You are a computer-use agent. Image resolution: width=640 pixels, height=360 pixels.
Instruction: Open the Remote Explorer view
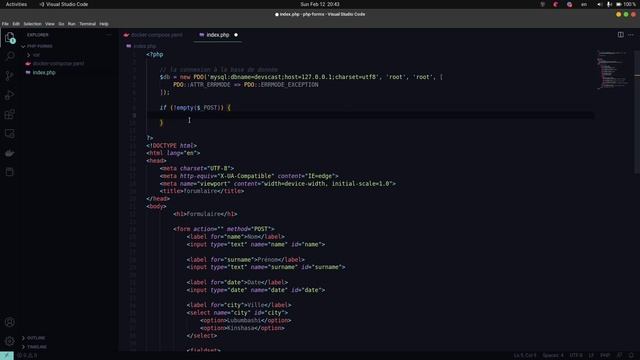click(10, 133)
